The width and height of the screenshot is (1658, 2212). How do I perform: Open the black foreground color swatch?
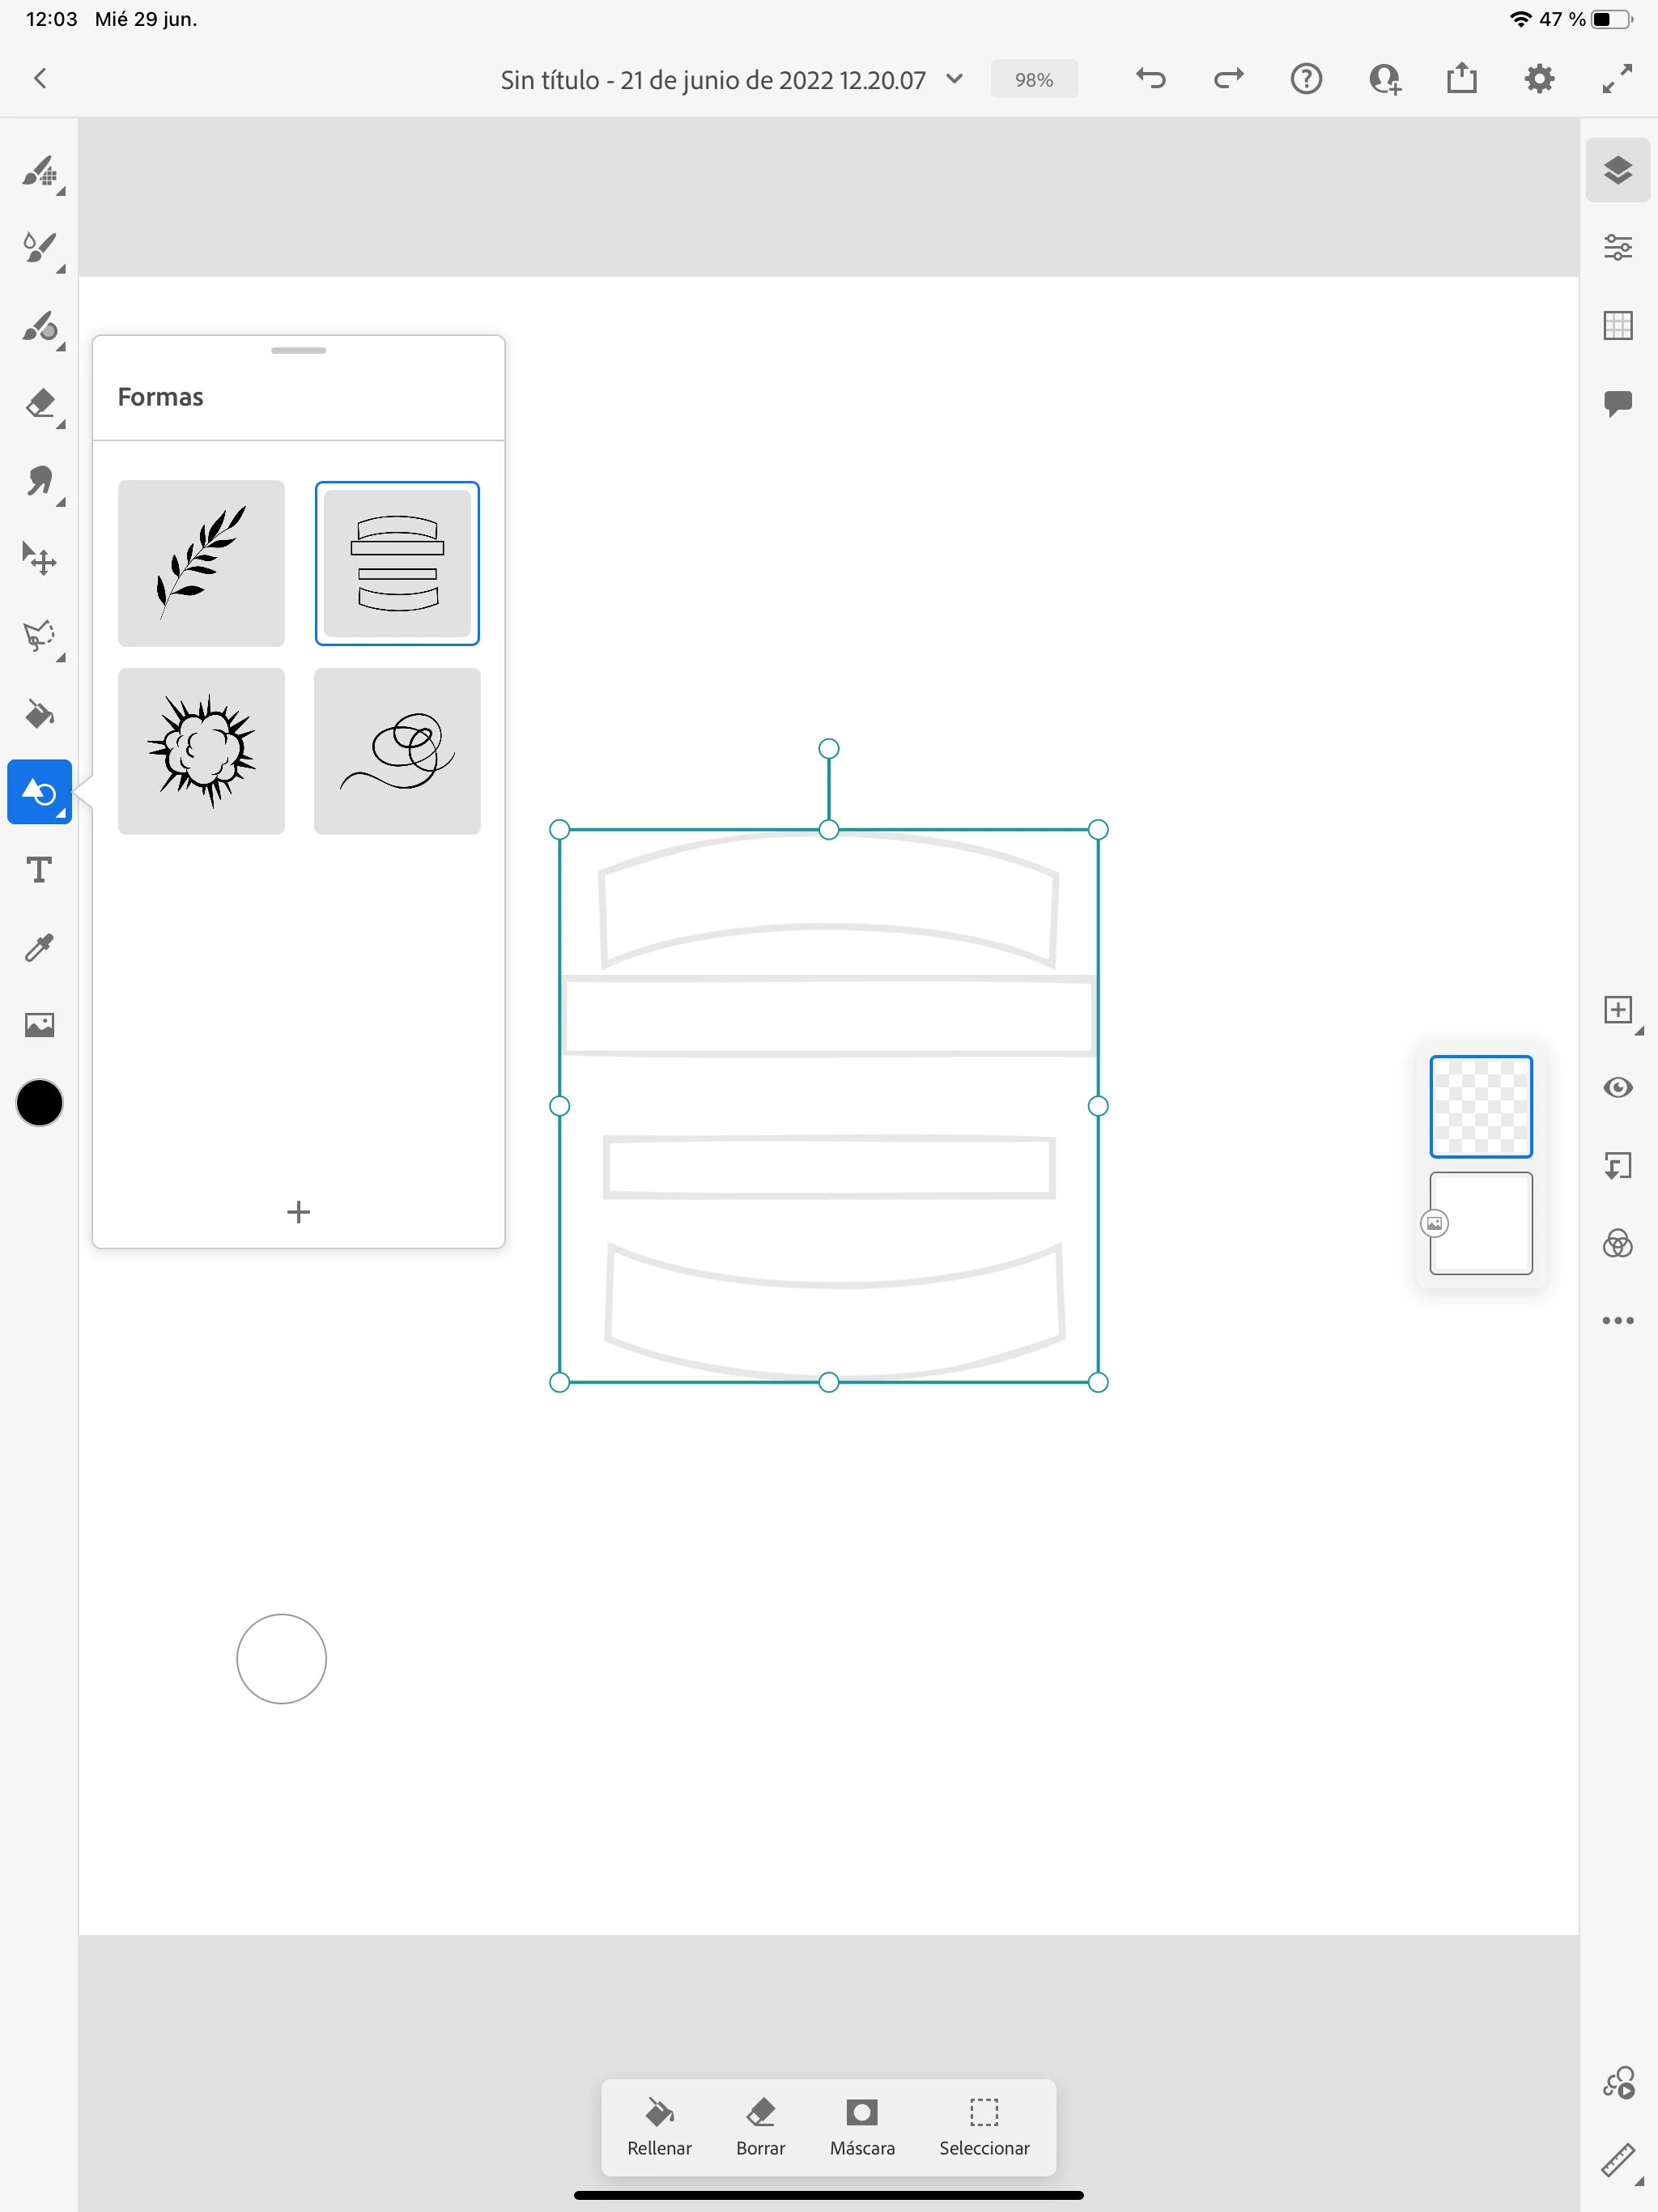[40, 1103]
